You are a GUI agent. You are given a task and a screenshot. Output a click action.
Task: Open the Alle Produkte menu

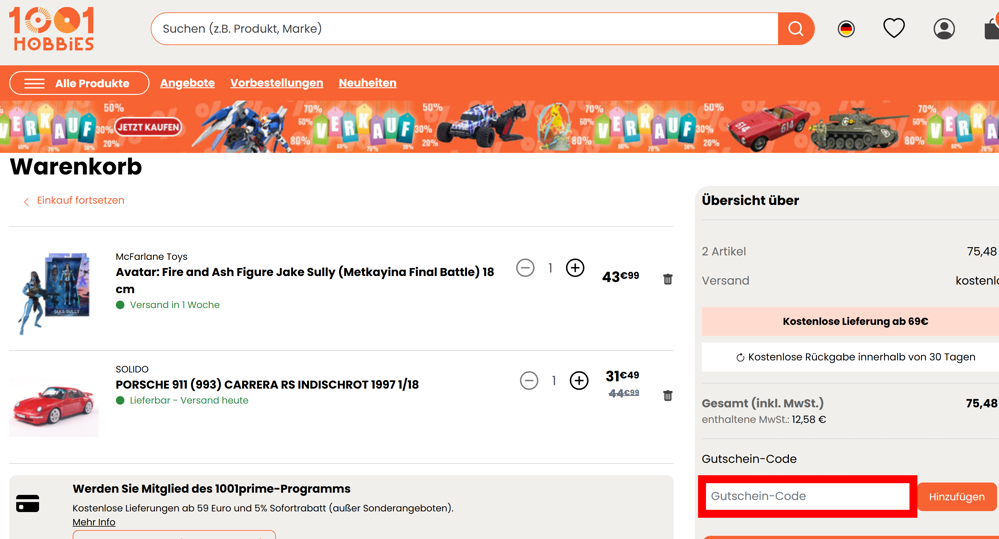coord(79,83)
